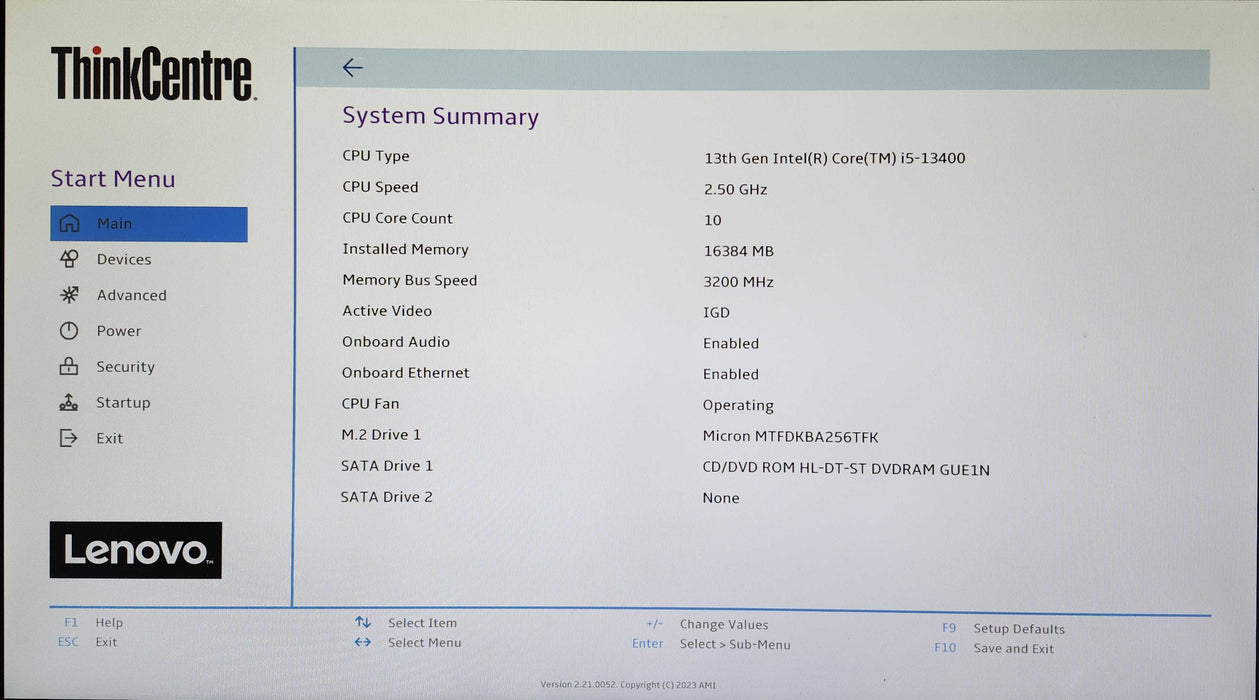Click the Power clock icon

pyautogui.click(x=69, y=330)
